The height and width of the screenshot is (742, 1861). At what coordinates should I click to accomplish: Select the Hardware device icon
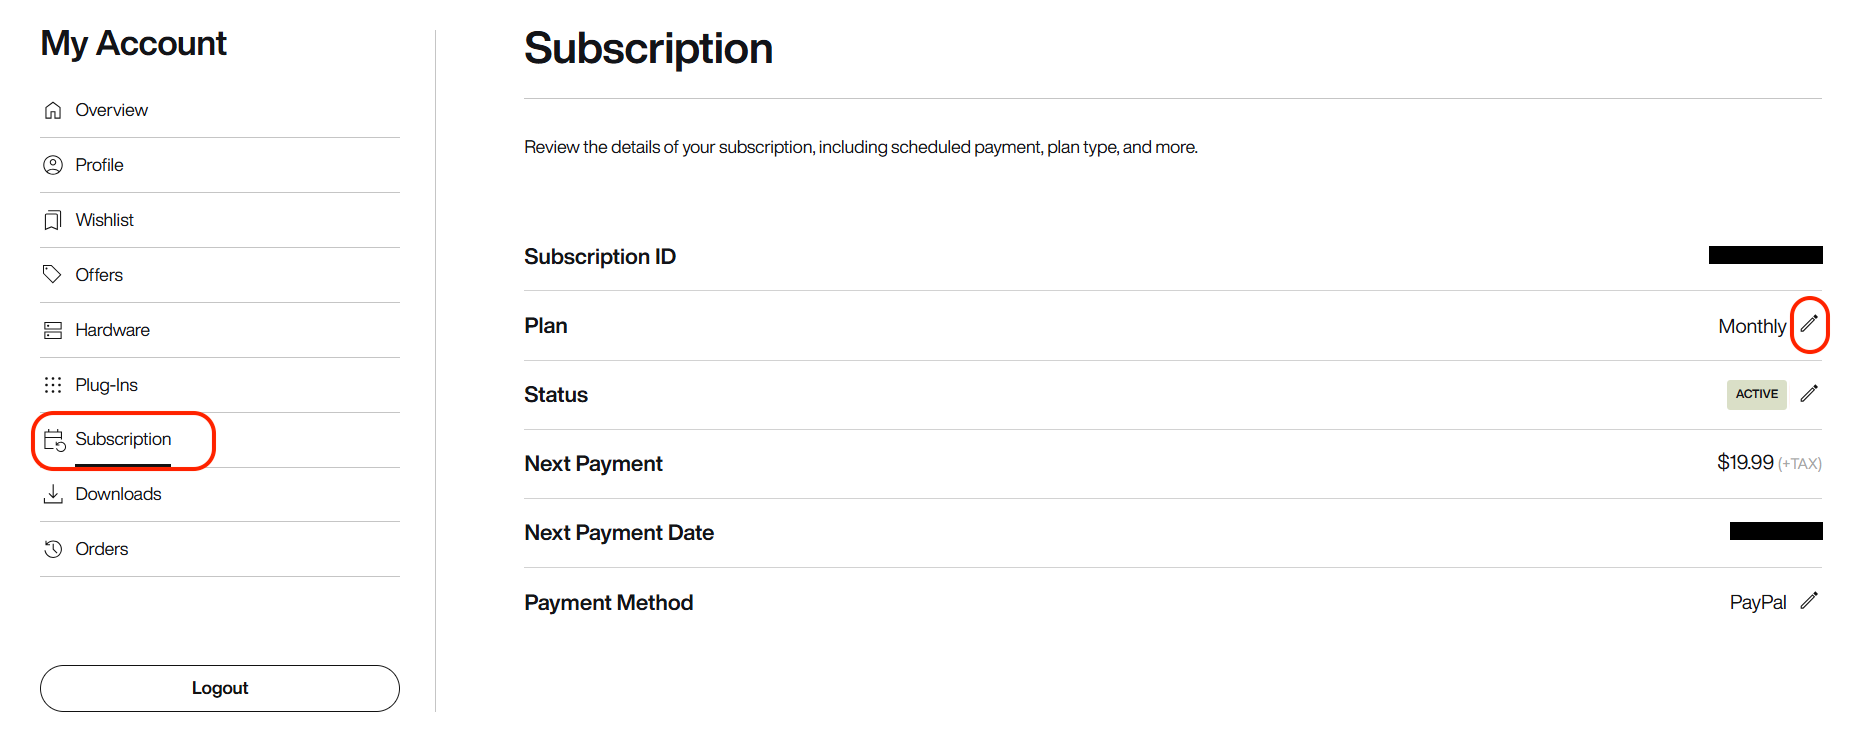point(53,329)
